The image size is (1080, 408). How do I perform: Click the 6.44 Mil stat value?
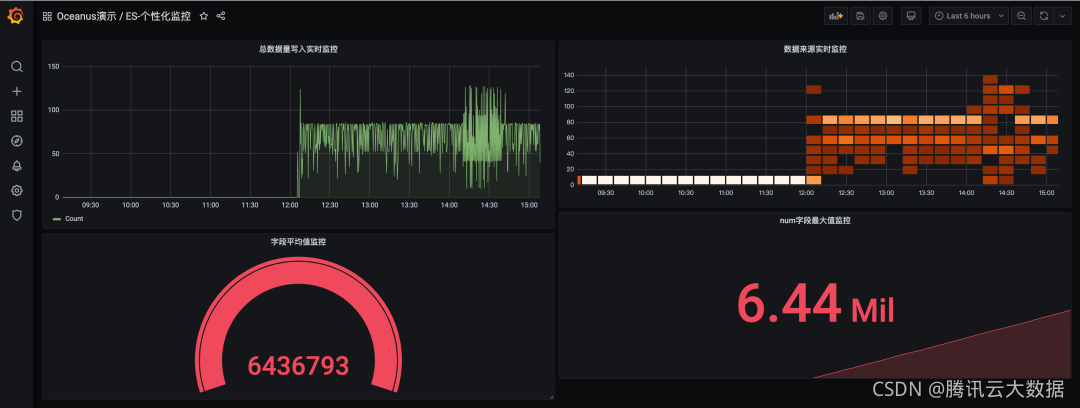pos(816,304)
